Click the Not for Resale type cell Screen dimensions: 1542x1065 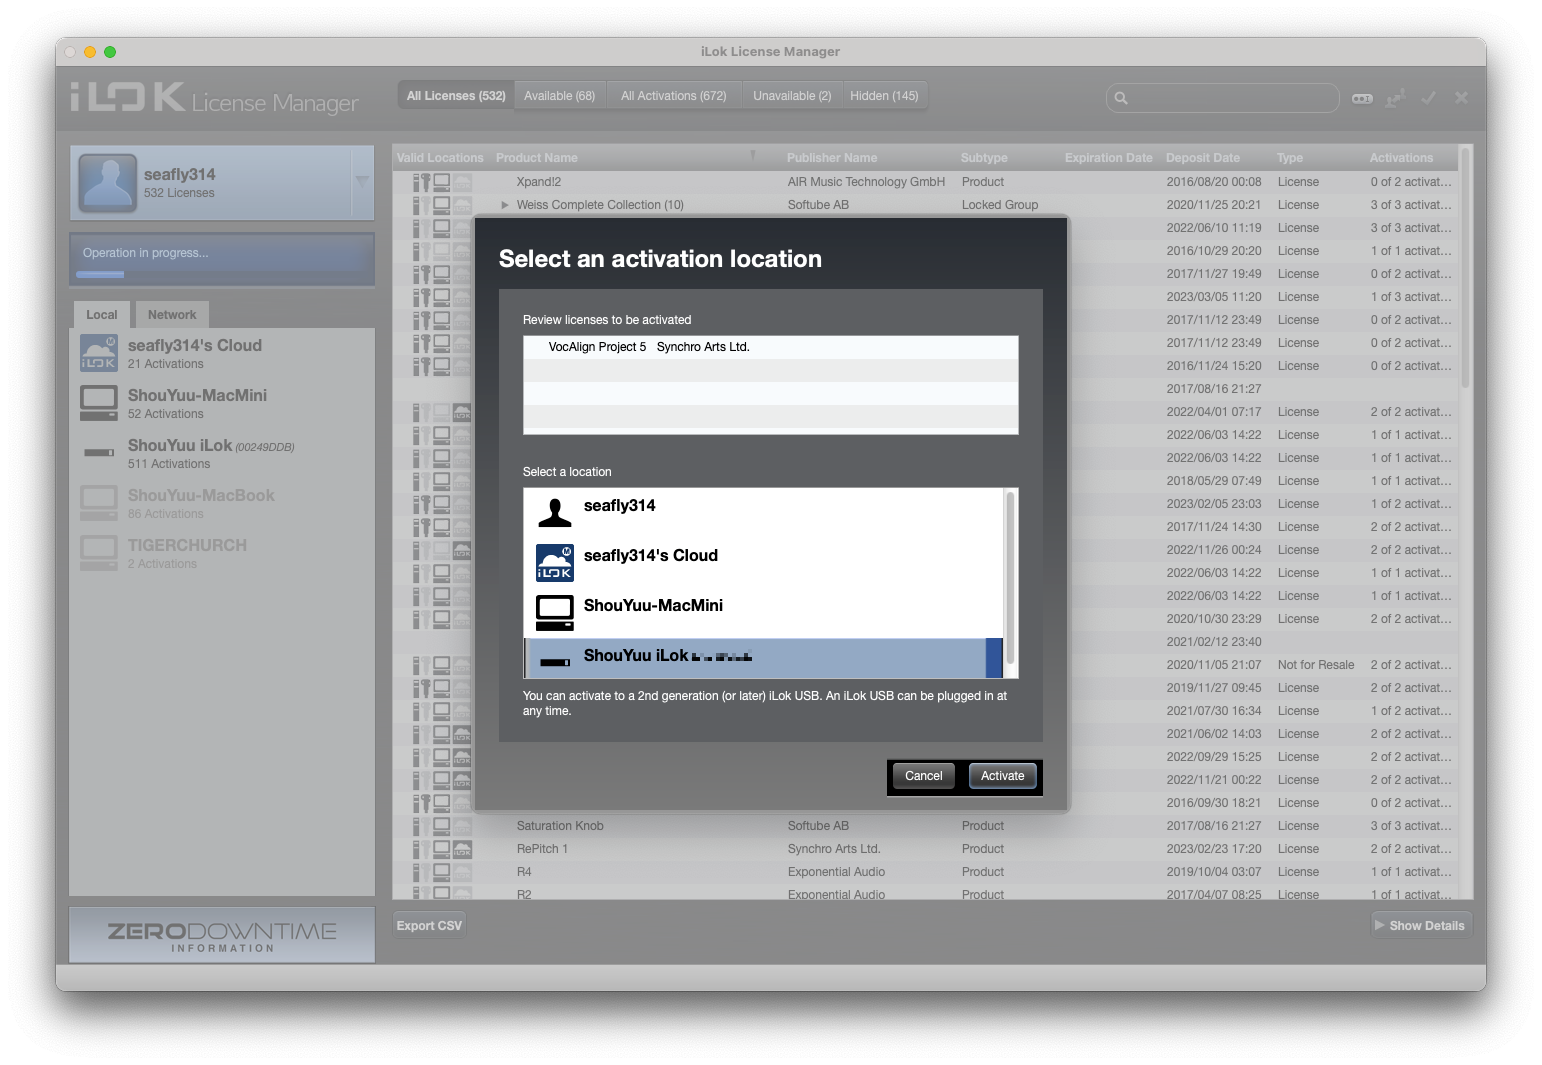point(1316,665)
